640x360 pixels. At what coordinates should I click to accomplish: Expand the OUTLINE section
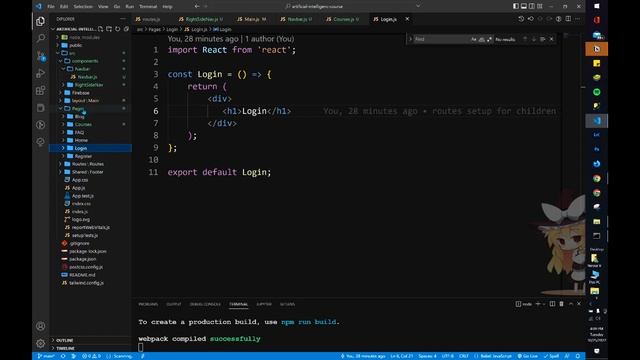64,340
